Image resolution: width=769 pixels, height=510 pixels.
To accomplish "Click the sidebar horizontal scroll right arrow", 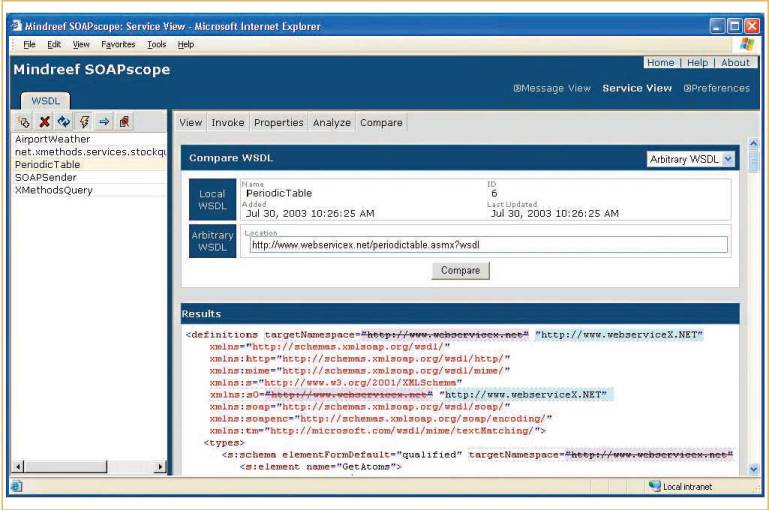I will pos(160,466).
